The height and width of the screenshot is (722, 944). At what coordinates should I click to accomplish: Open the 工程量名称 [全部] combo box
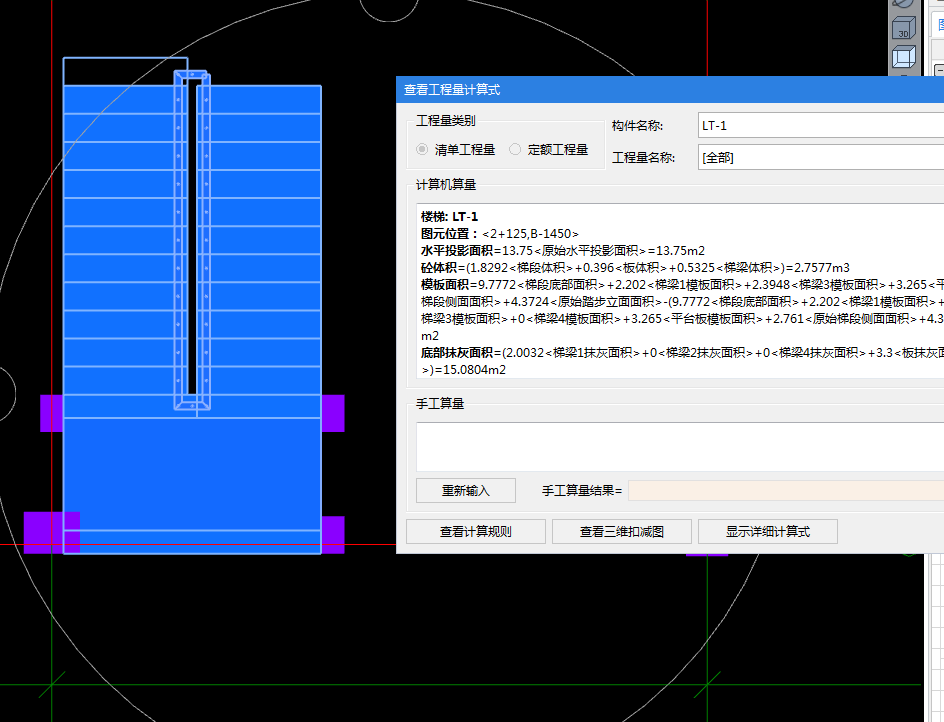click(x=821, y=157)
